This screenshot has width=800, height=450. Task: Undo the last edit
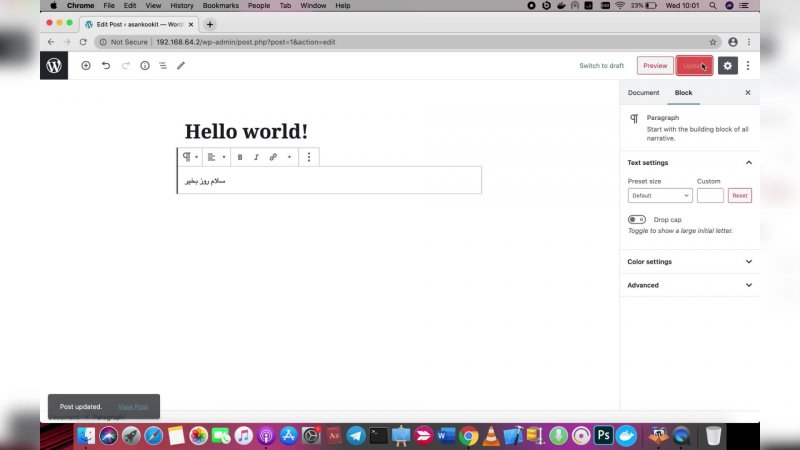106,66
